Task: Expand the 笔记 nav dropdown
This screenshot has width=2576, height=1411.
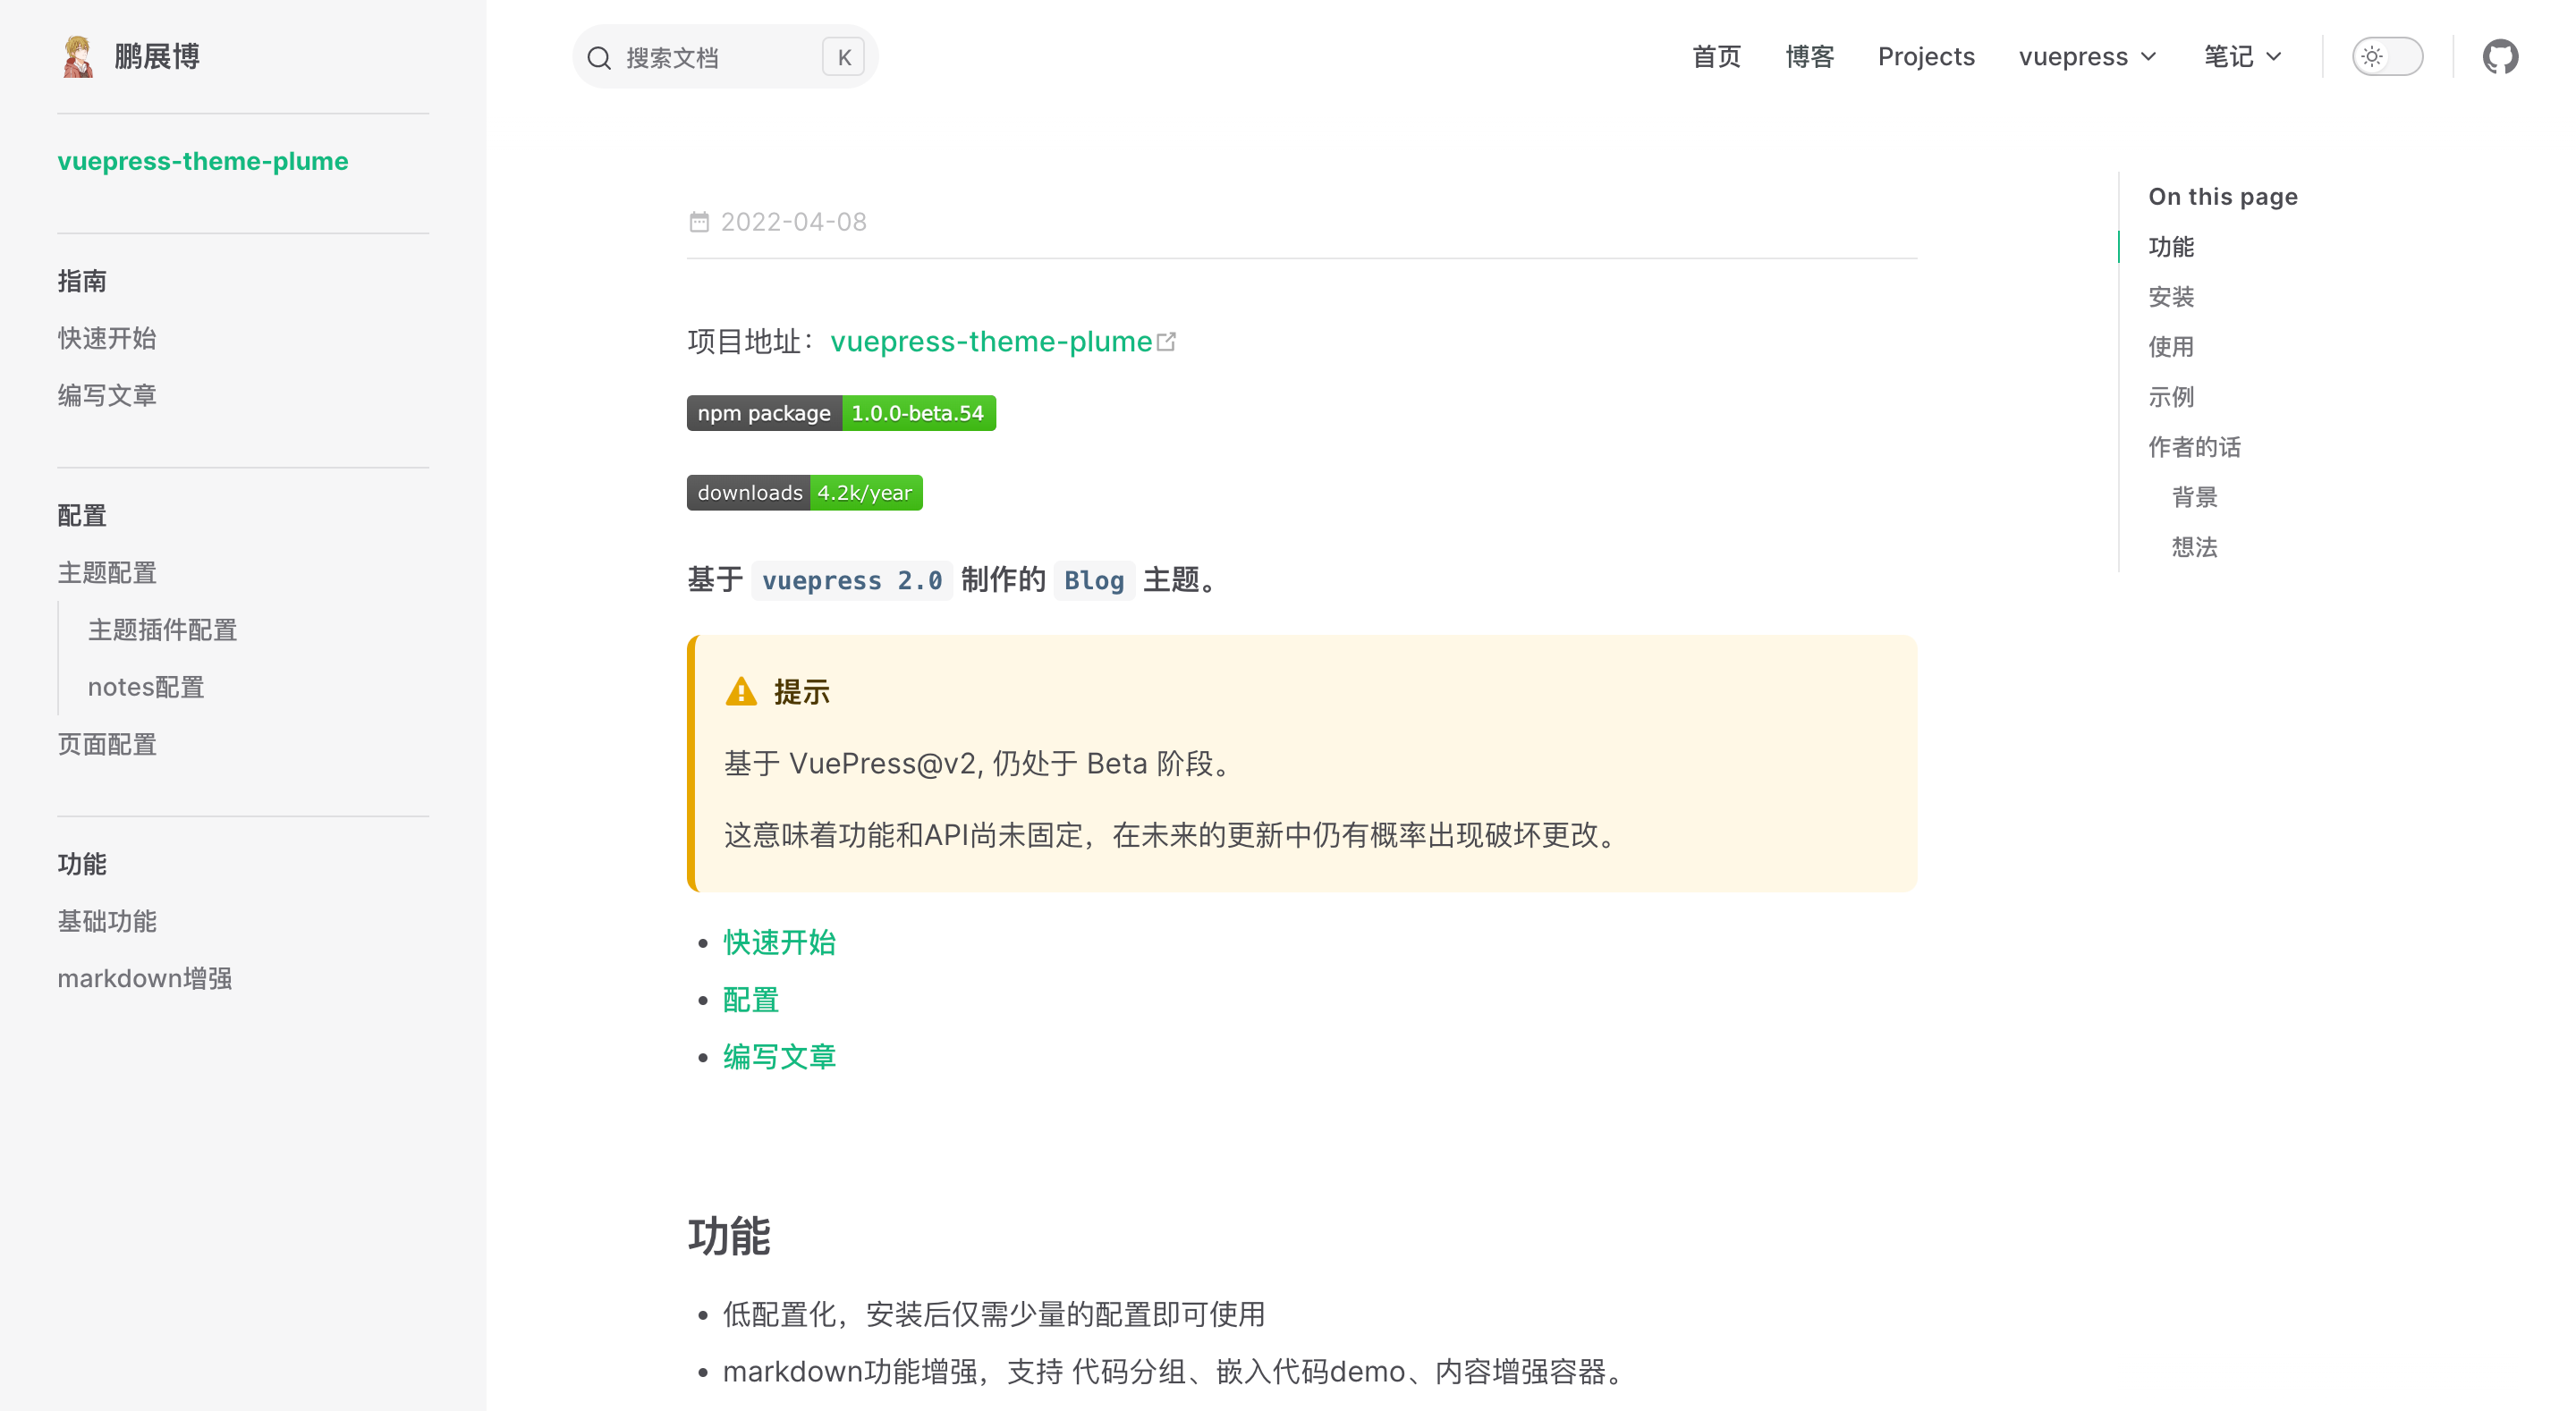Action: (2242, 57)
